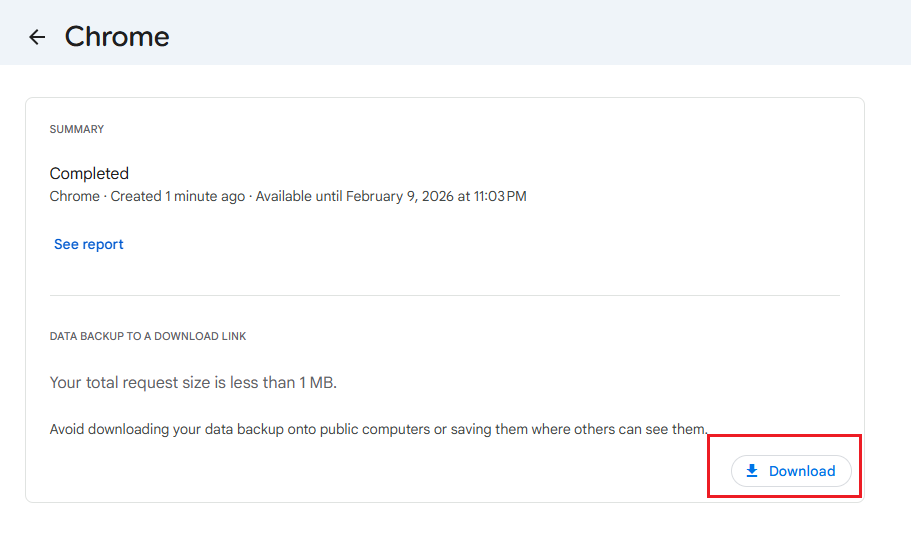Select the SUMMARY section label
The width and height of the screenshot is (911, 541).
tap(77, 129)
